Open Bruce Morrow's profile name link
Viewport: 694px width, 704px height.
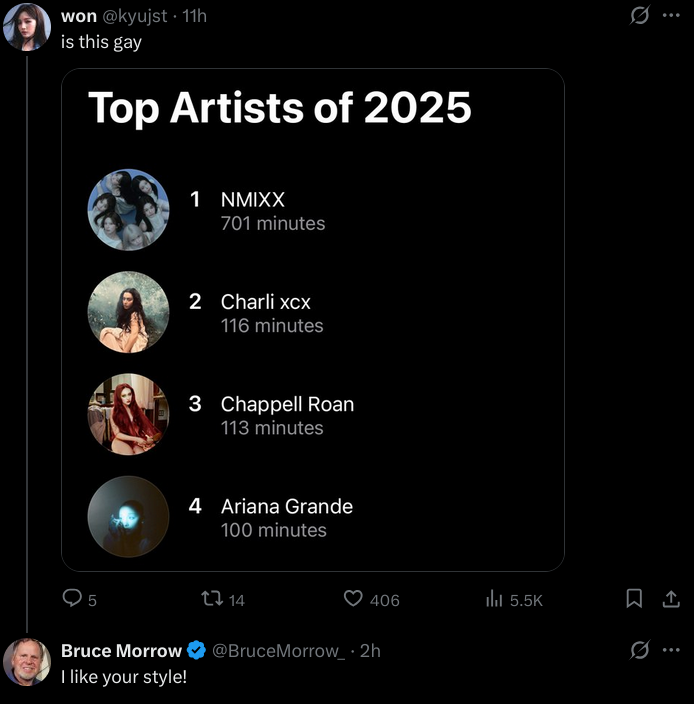click(x=121, y=651)
